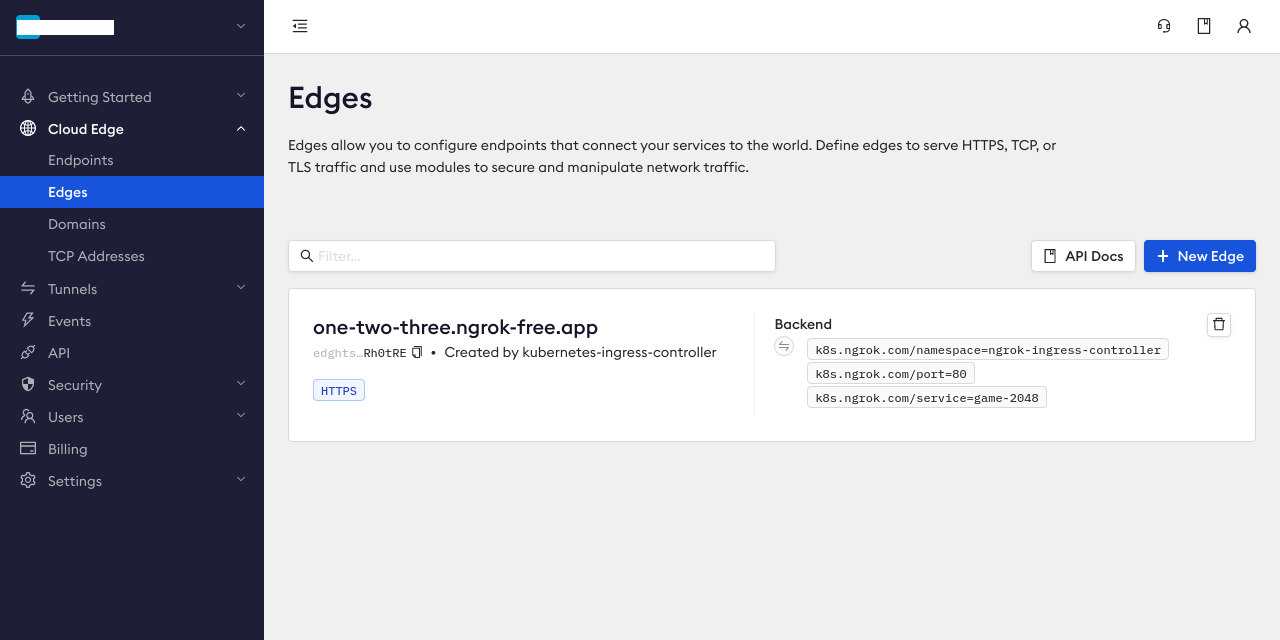This screenshot has height=640, width=1280.
Task: Click the Billing card icon
Action: pos(28,449)
